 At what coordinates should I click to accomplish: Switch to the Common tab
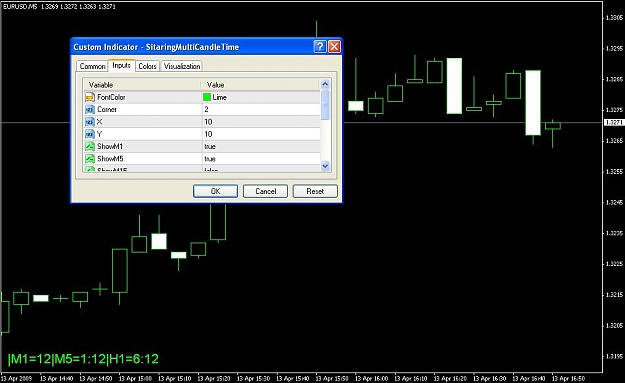pos(92,66)
